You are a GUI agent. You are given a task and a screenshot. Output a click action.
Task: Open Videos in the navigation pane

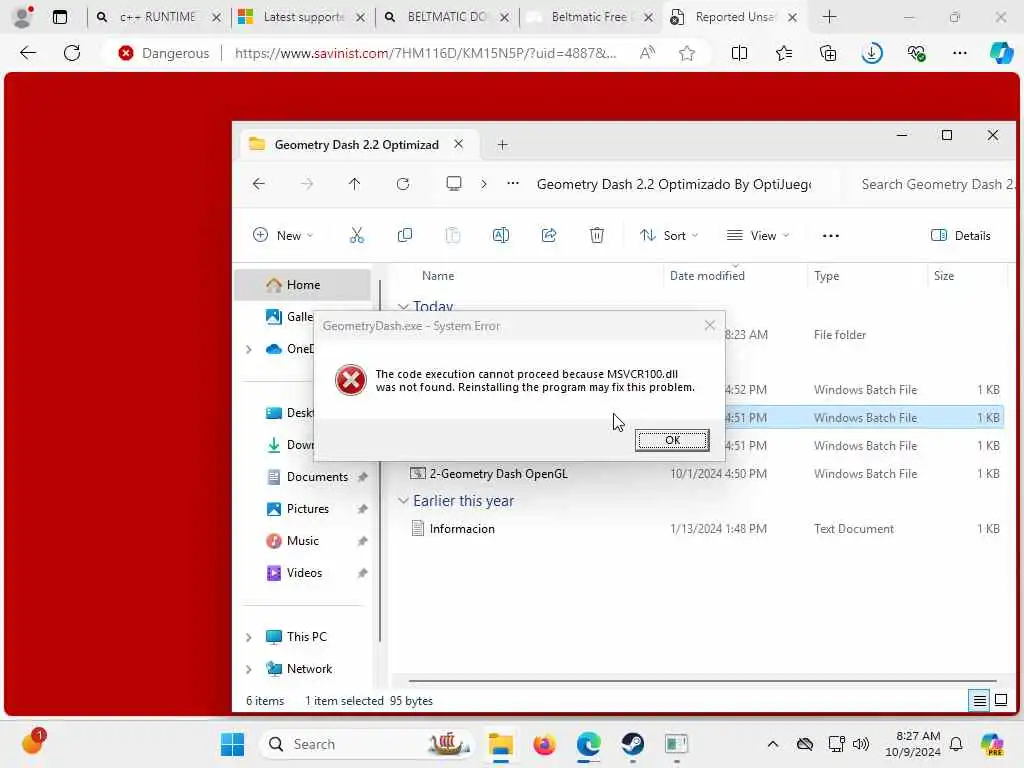click(x=304, y=573)
